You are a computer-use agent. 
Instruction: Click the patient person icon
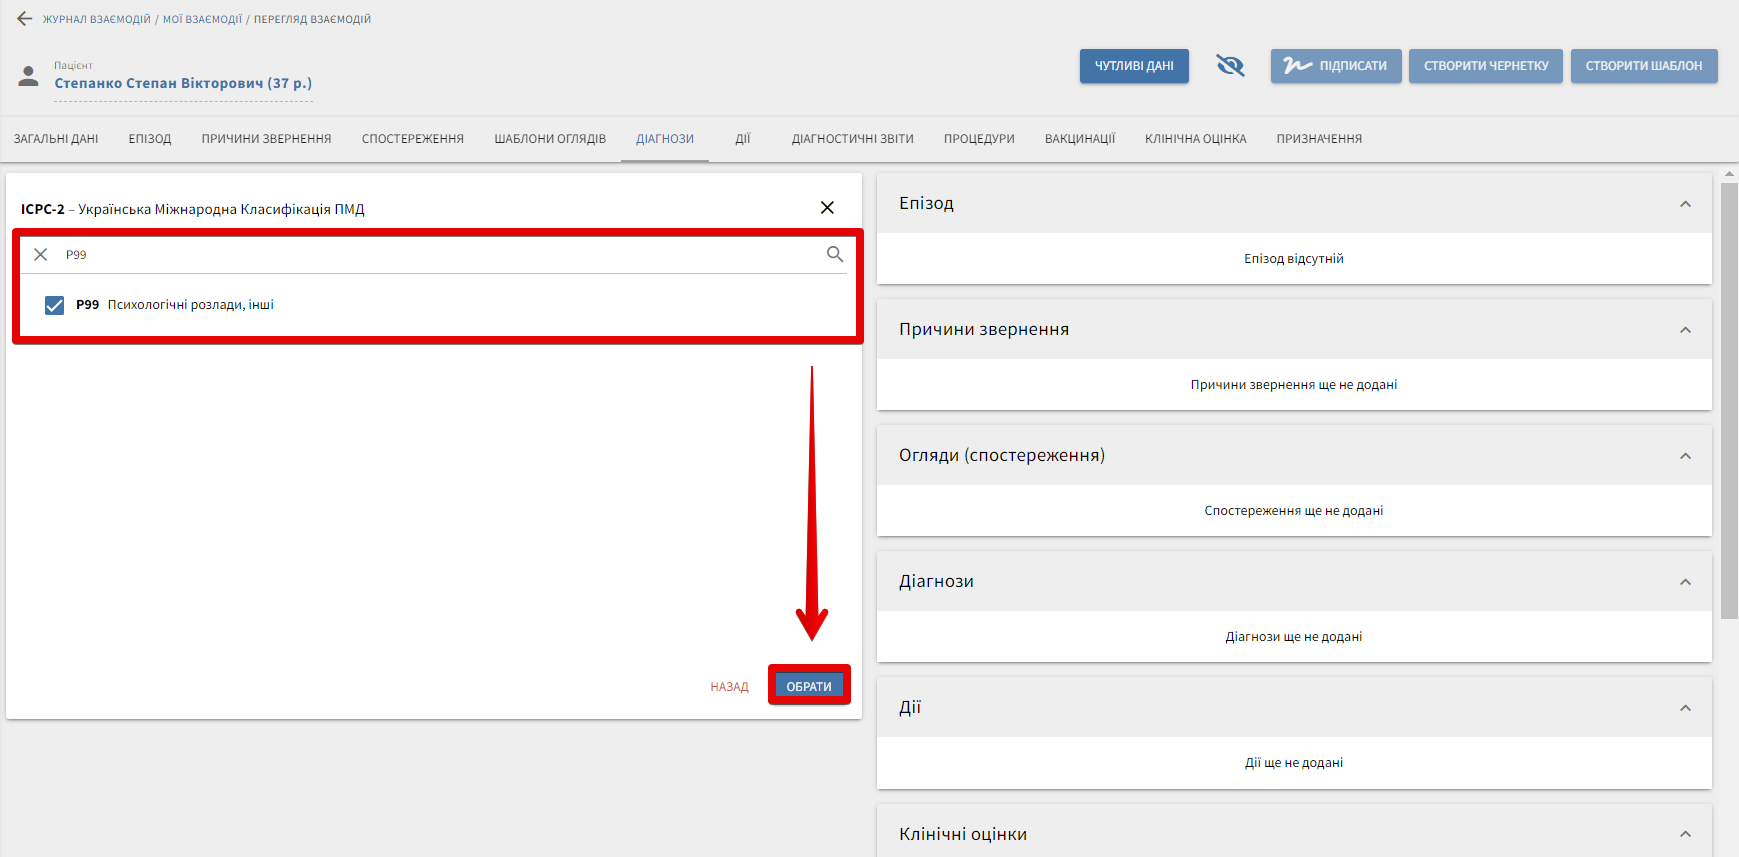29,76
